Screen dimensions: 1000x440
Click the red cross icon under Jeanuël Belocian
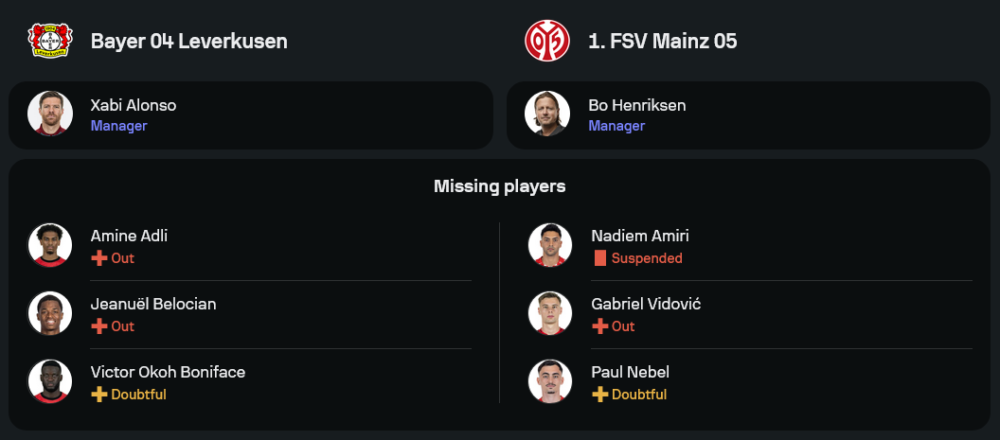pyautogui.click(x=99, y=326)
